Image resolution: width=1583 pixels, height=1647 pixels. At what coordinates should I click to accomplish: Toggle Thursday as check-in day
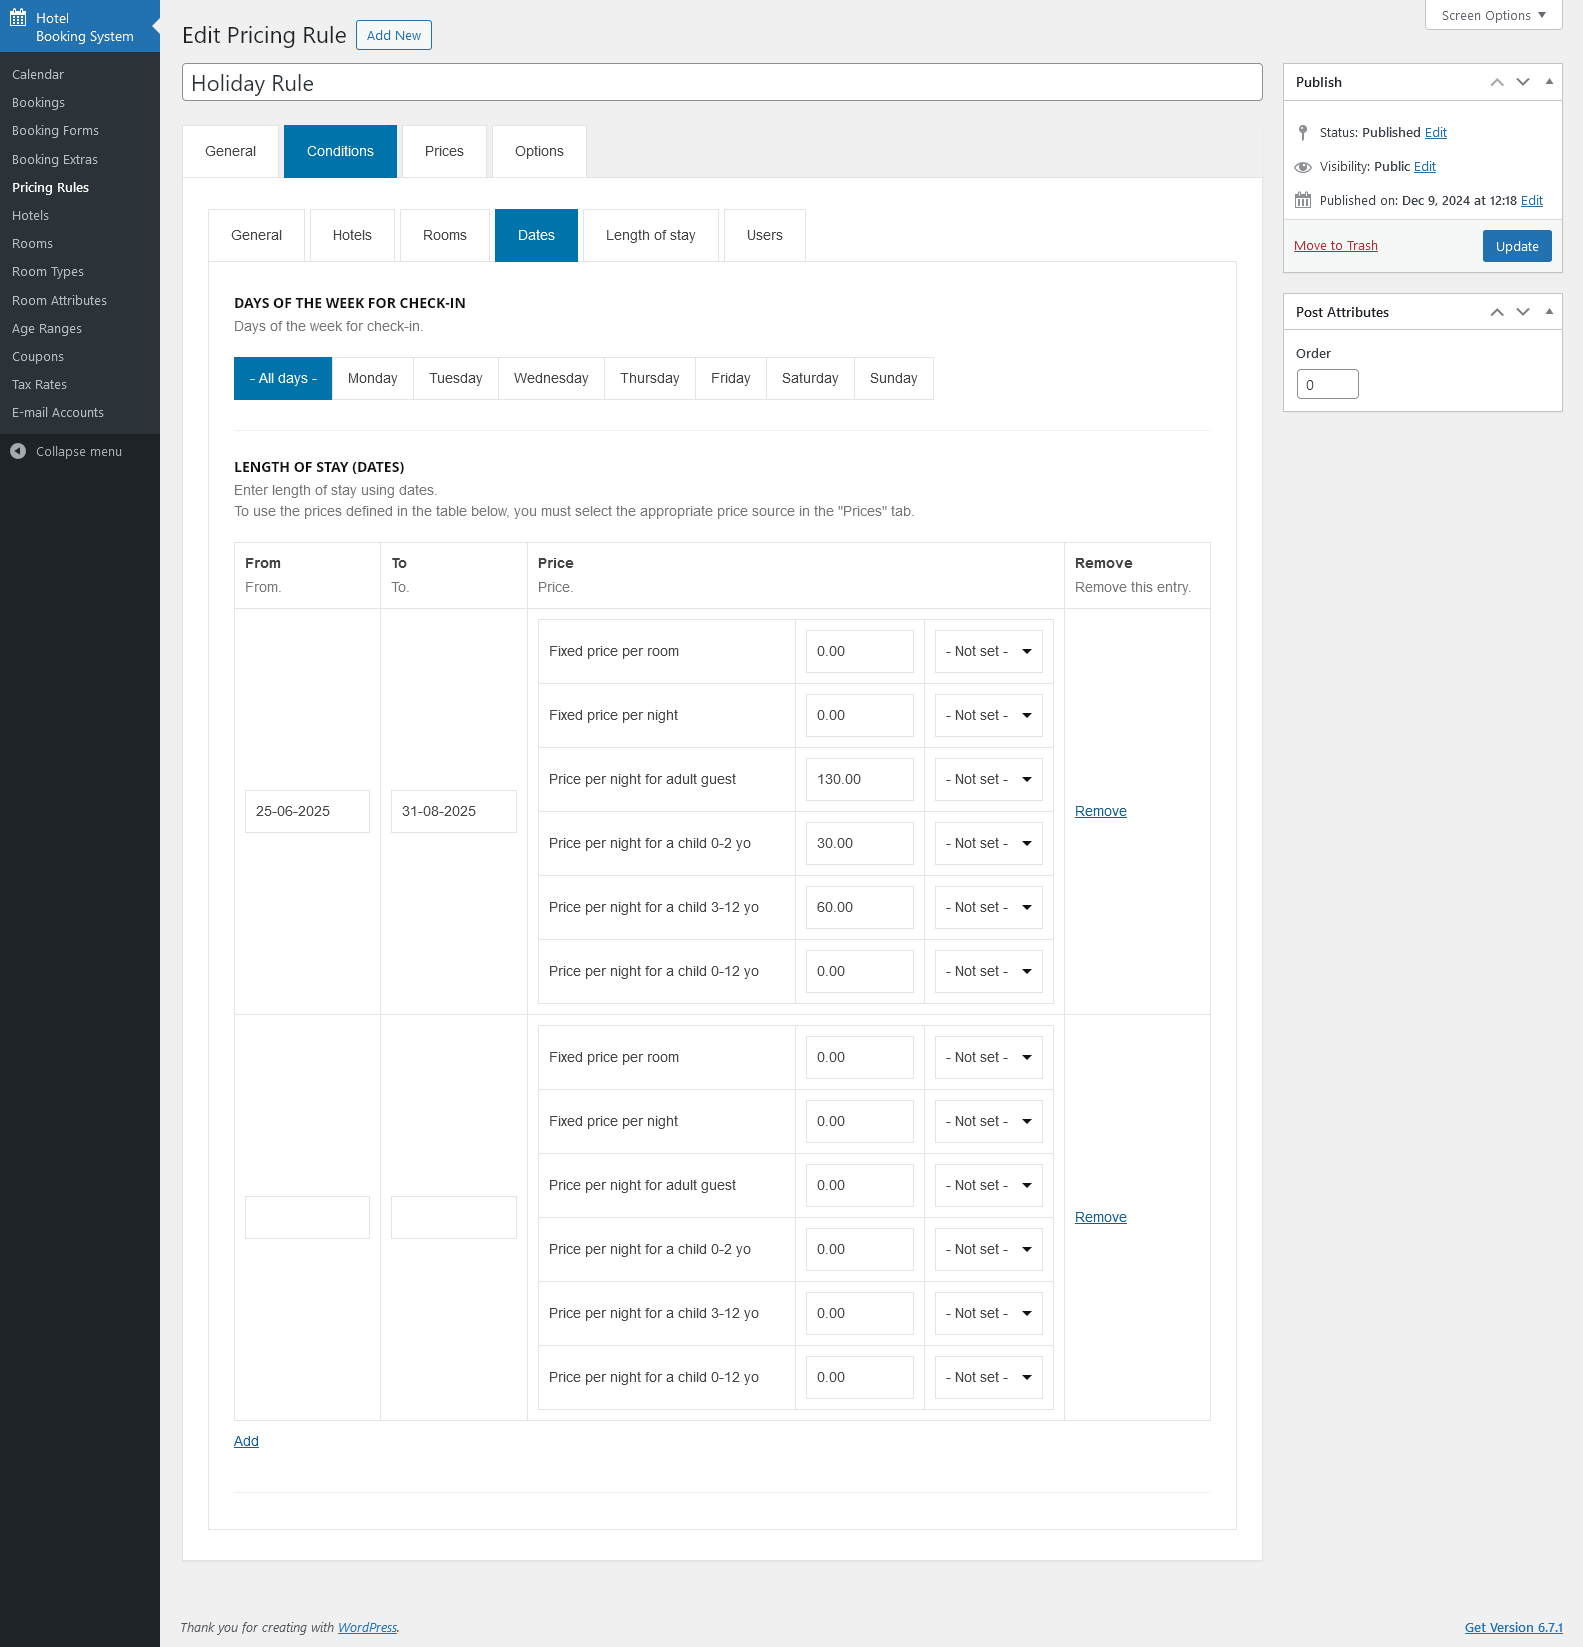650,378
